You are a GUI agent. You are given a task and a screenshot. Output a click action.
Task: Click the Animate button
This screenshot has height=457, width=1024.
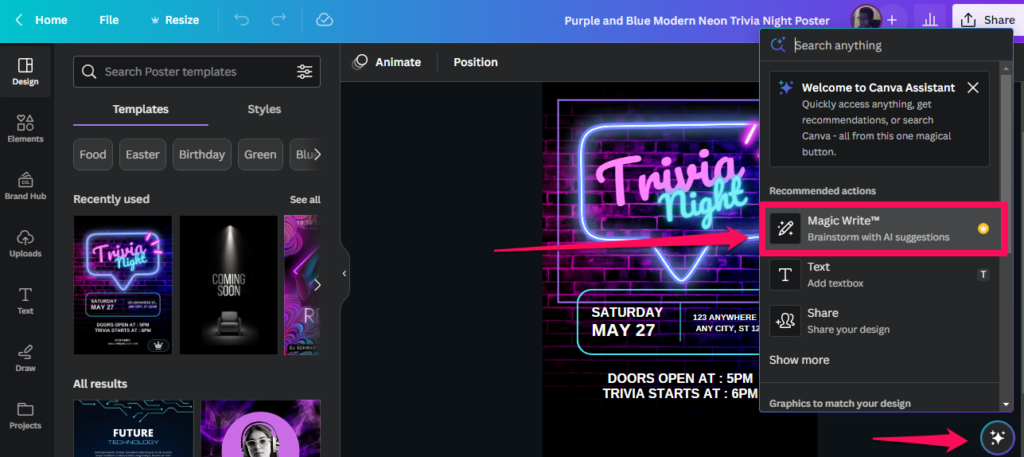[x=388, y=62]
